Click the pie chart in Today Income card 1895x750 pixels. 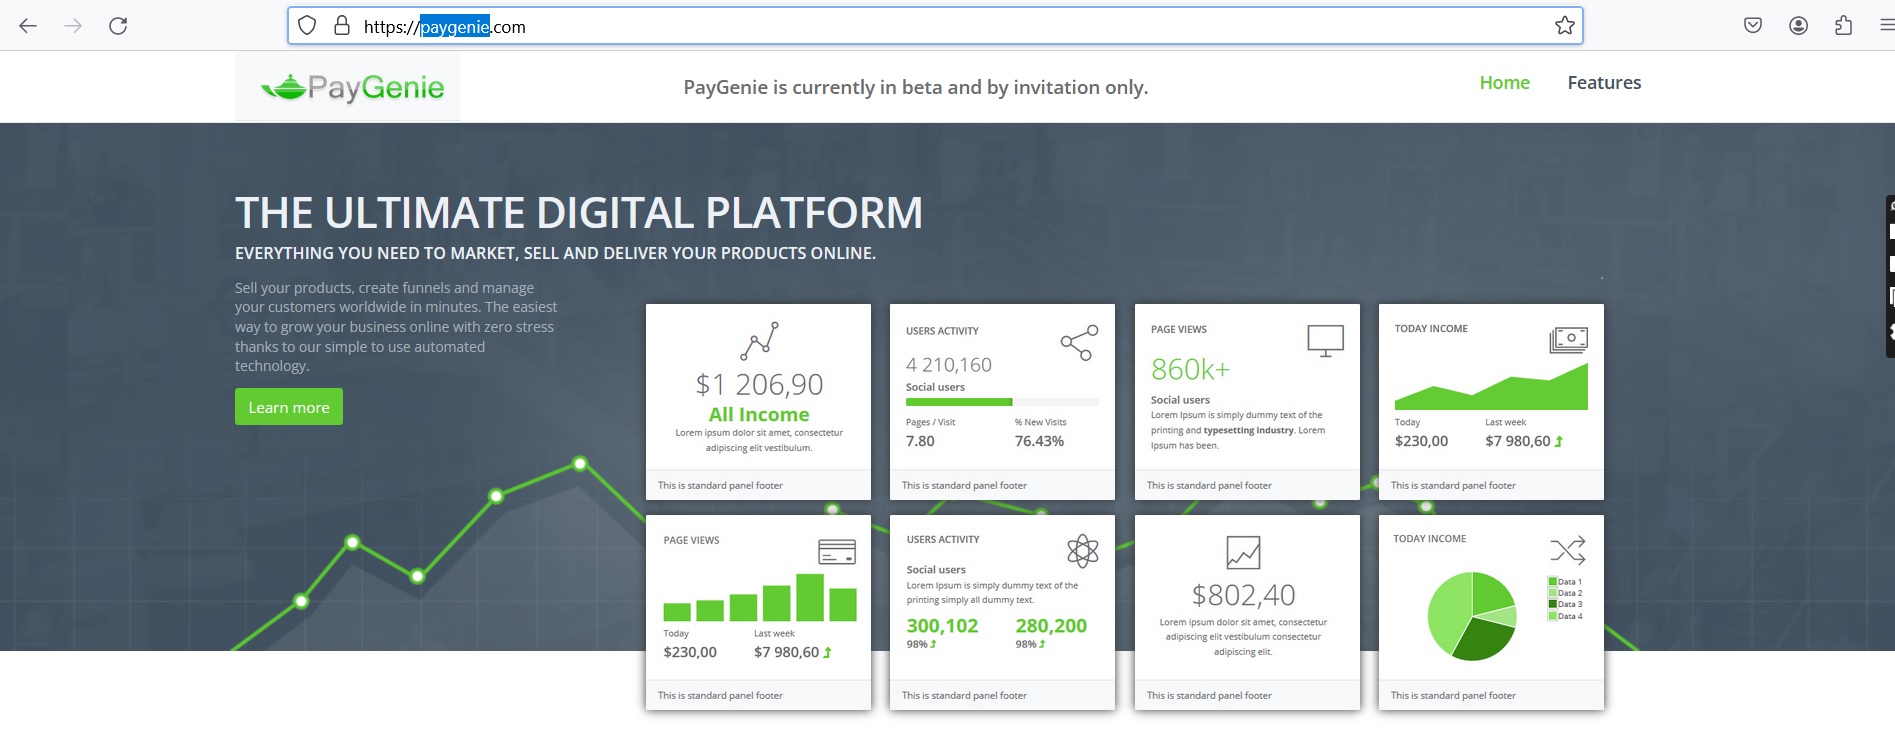point(1472,616)
